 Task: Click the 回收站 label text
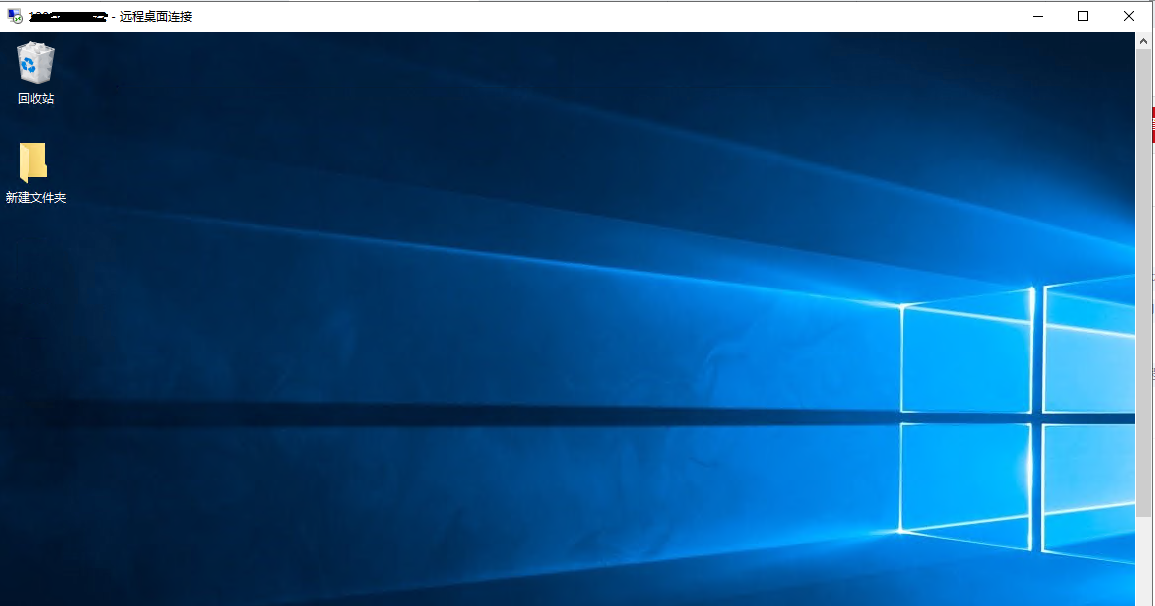pos(36,99)
